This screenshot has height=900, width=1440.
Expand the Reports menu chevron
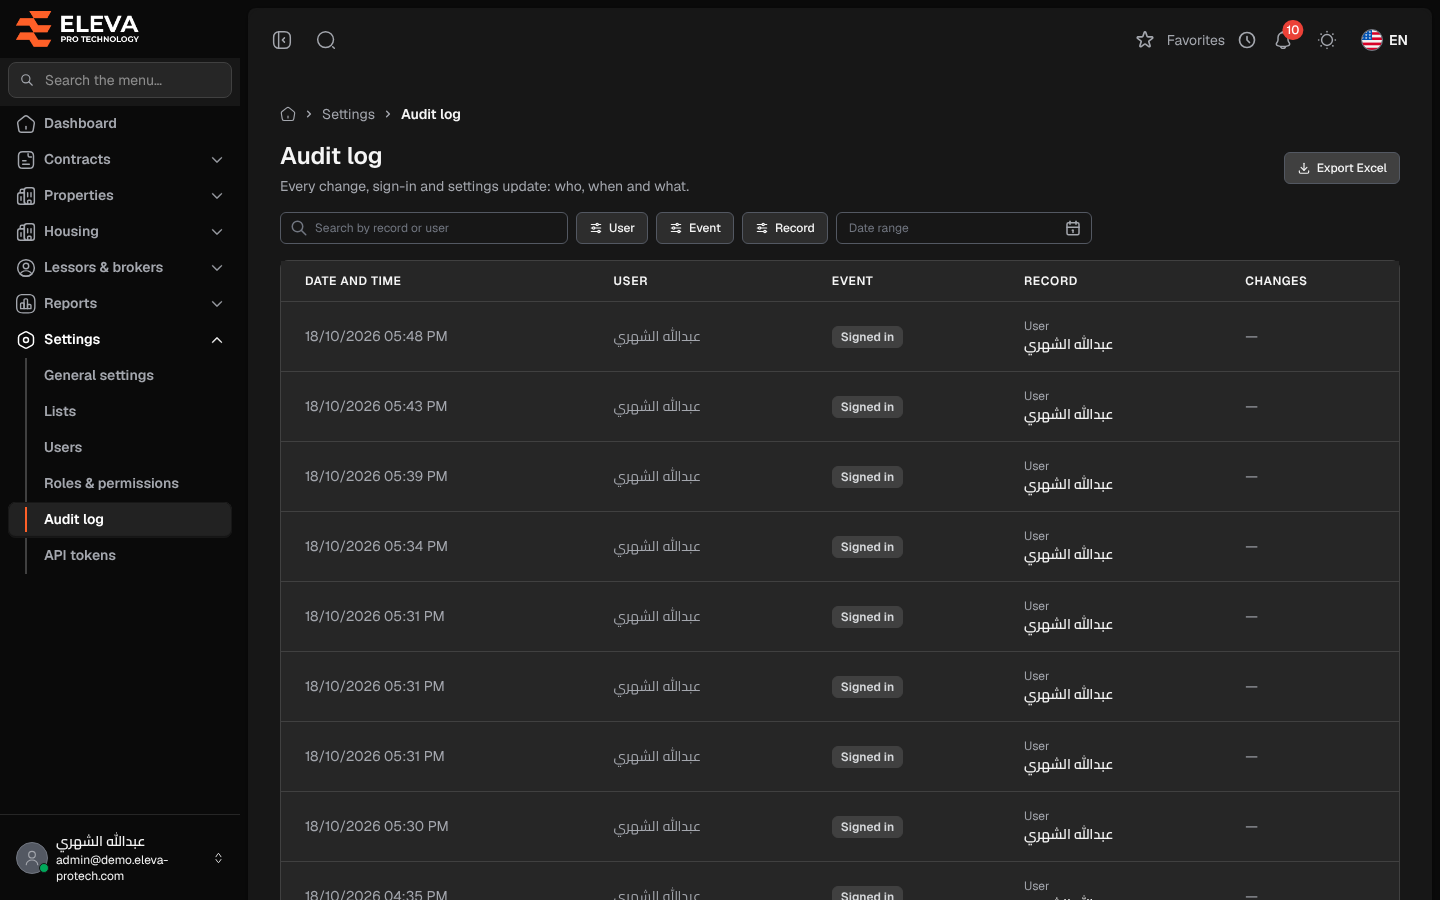[x=217, y=303]
